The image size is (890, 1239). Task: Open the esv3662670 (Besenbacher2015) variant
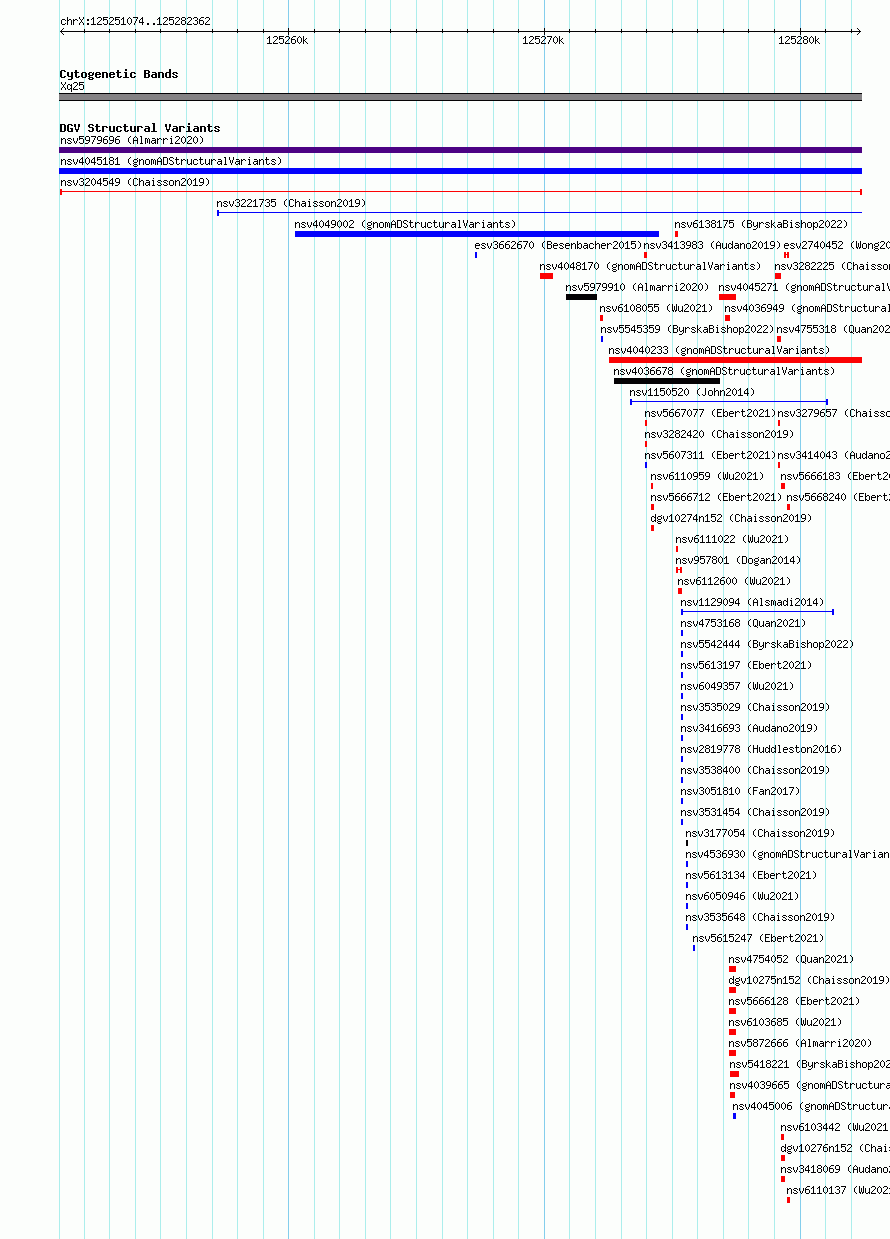558,245
